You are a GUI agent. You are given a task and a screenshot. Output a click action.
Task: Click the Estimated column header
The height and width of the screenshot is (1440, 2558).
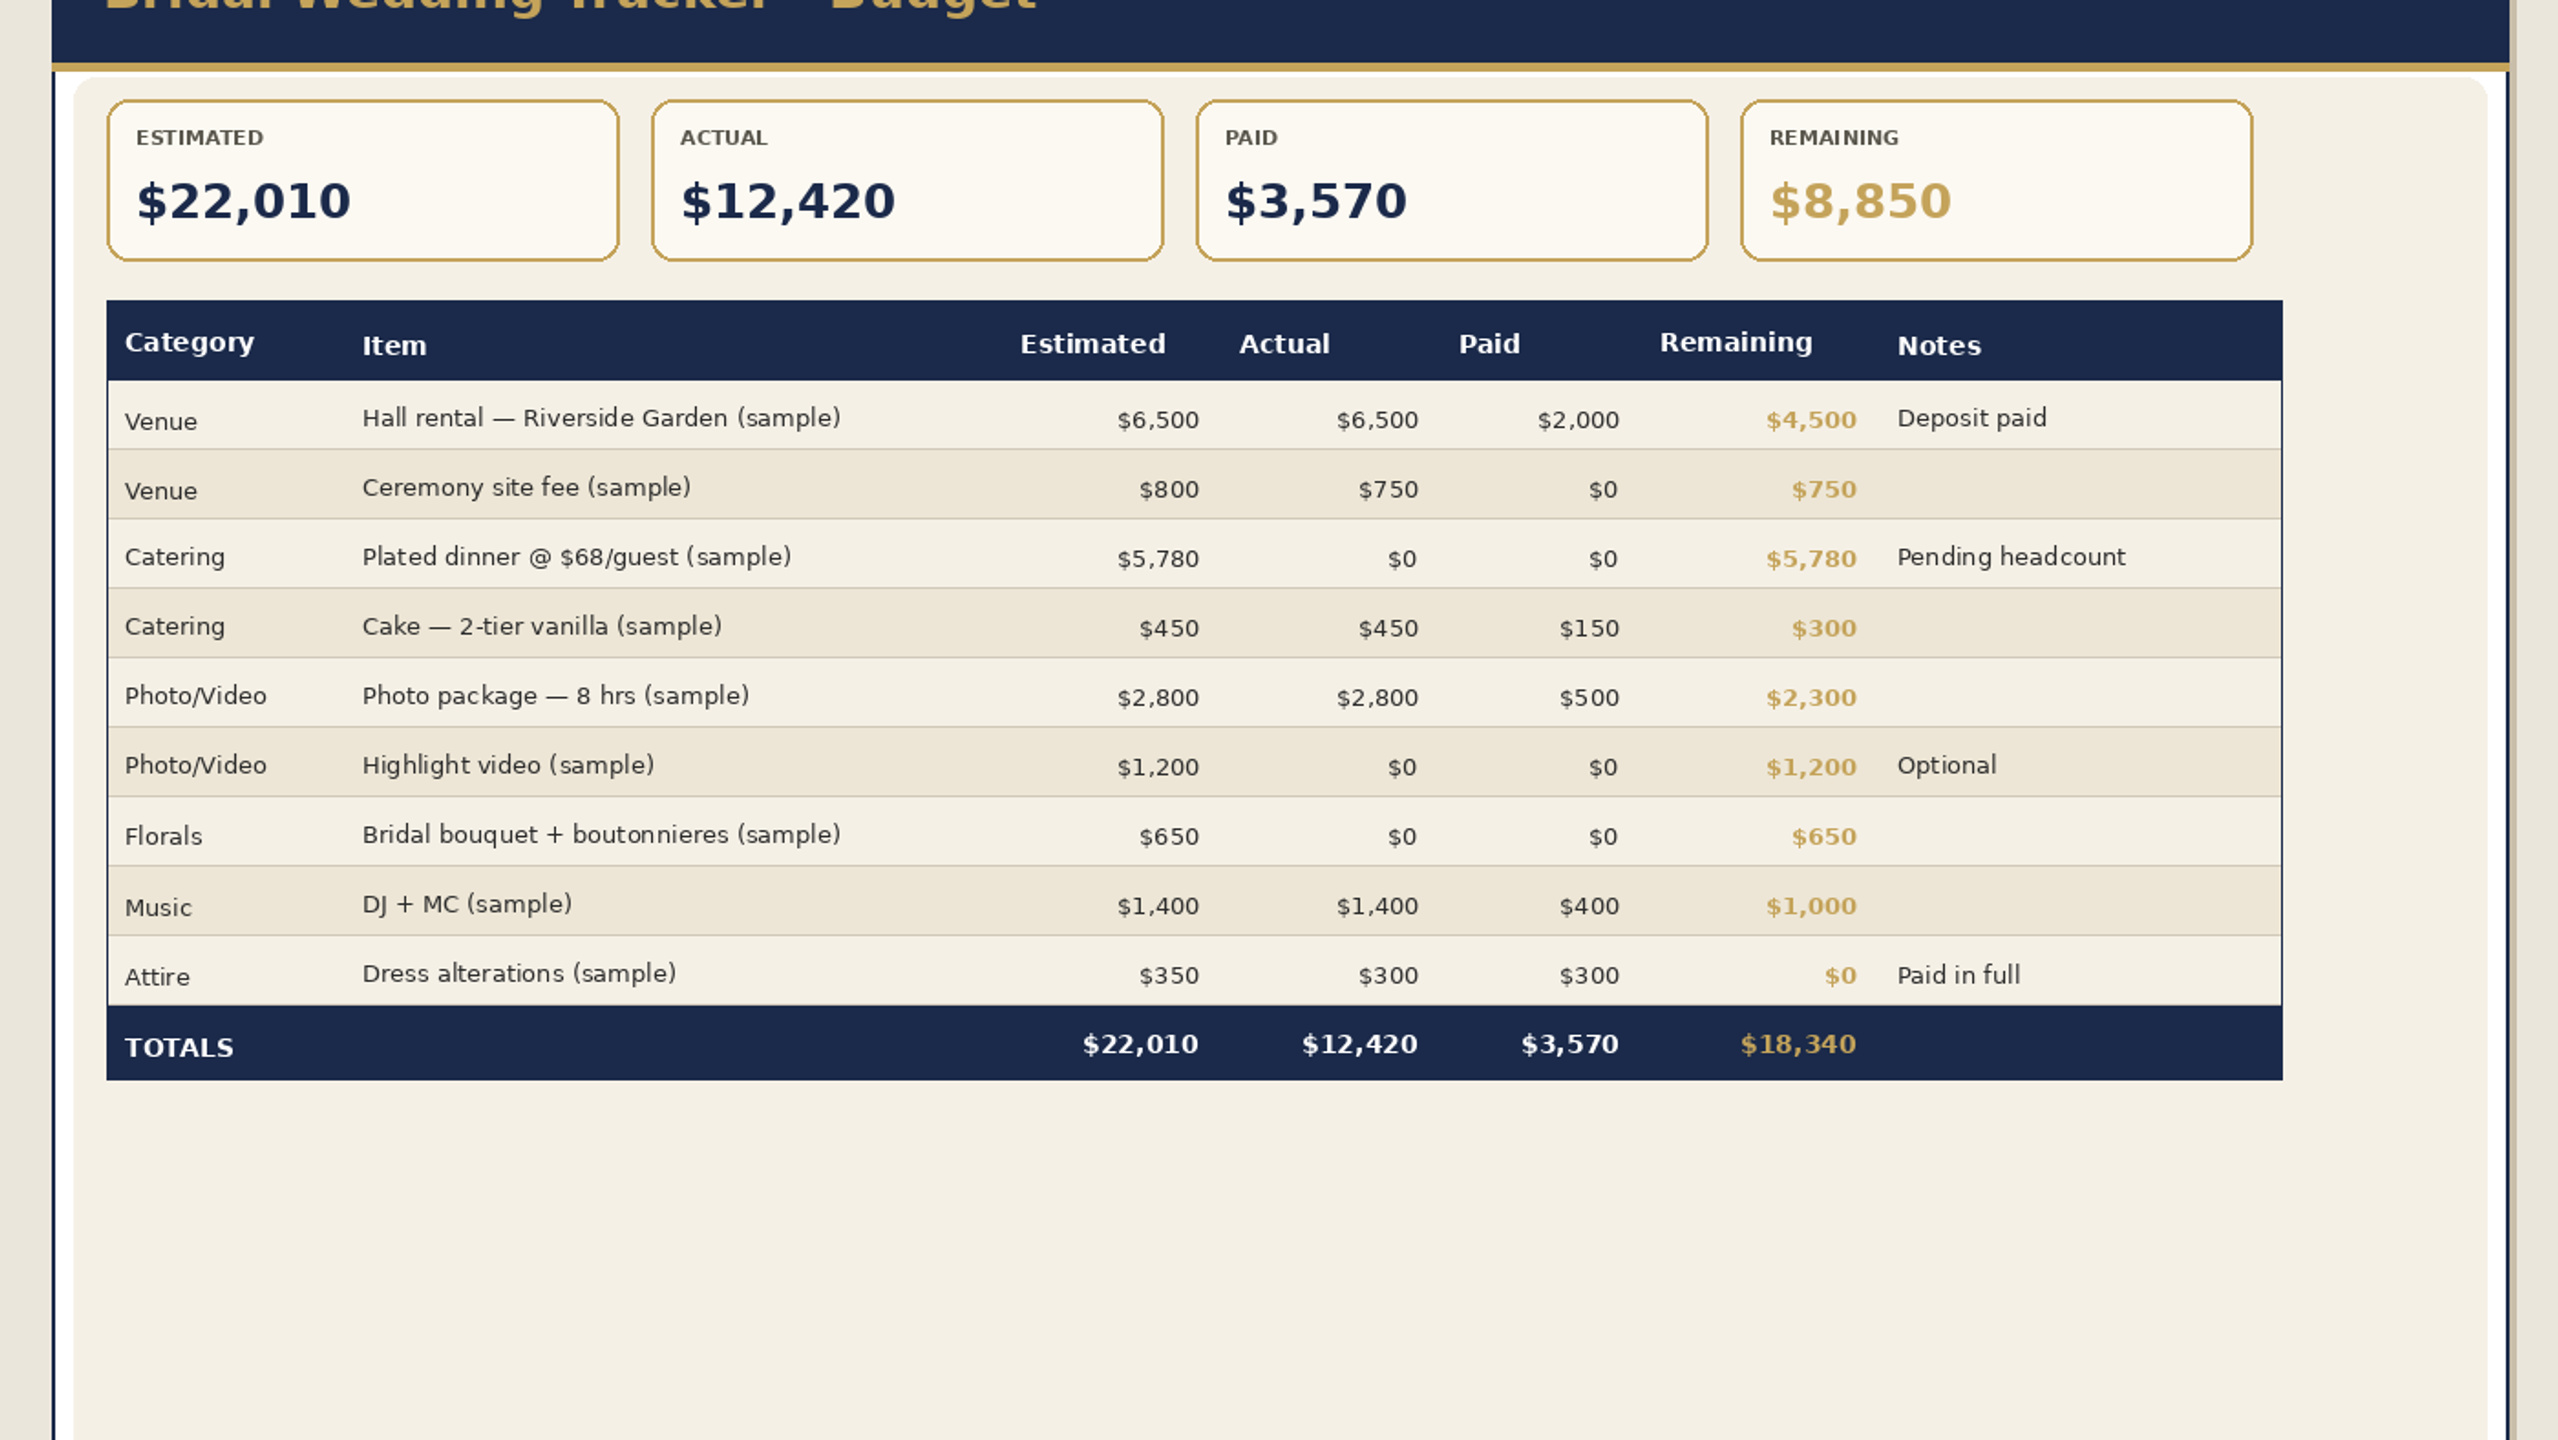point(1092,344)
